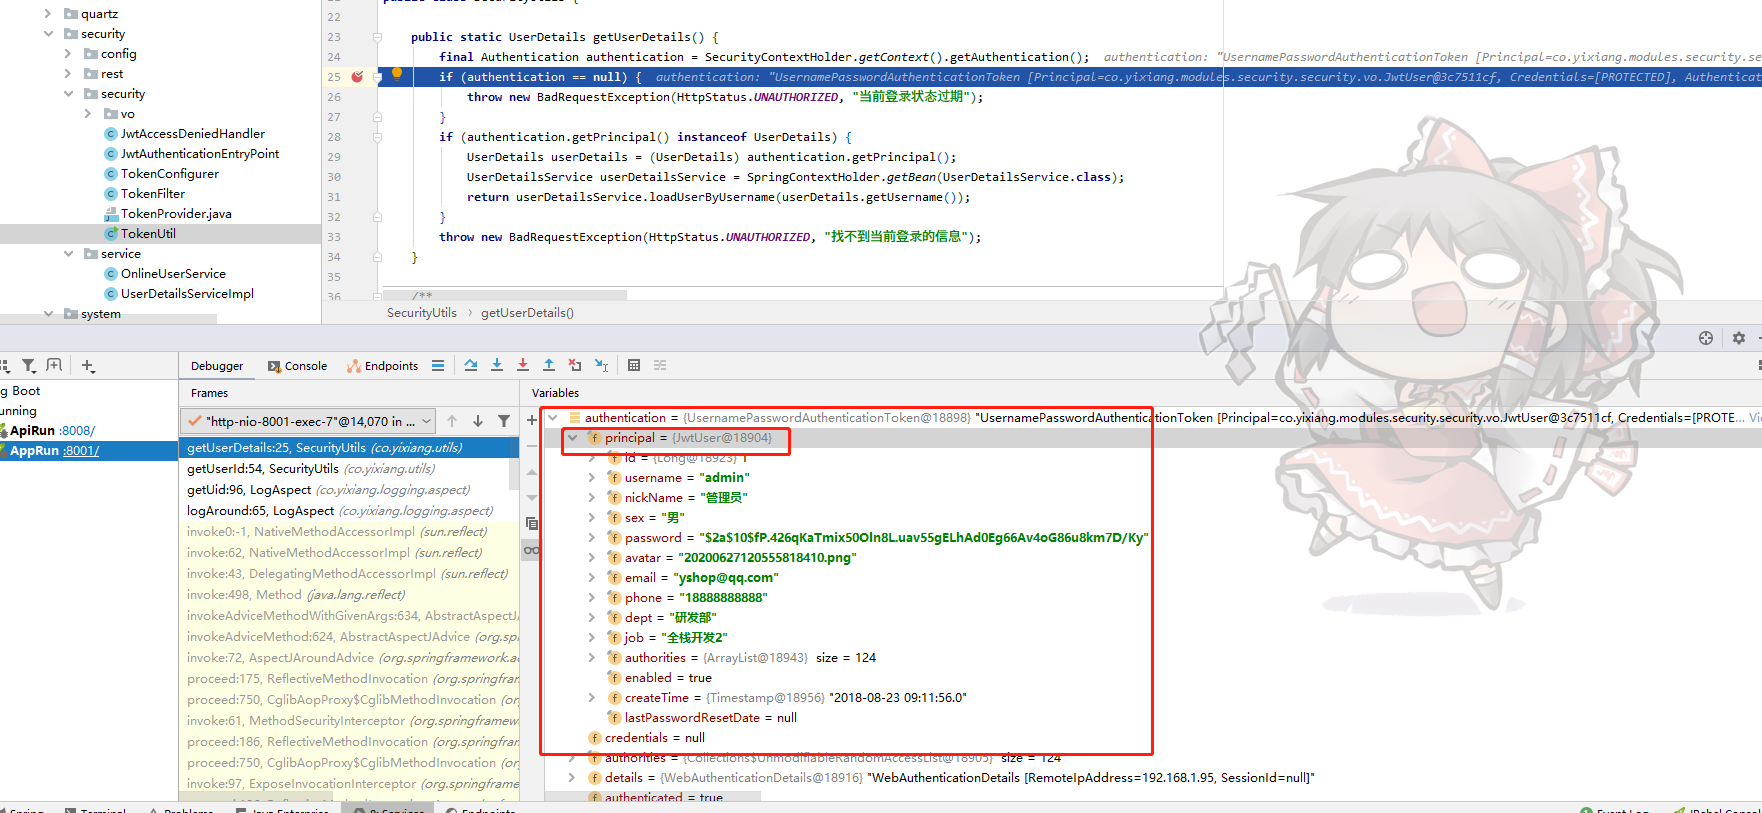Collapse the authentication variable node
This screenshot has height=813, width=1762.
click(x=553, y=418)
